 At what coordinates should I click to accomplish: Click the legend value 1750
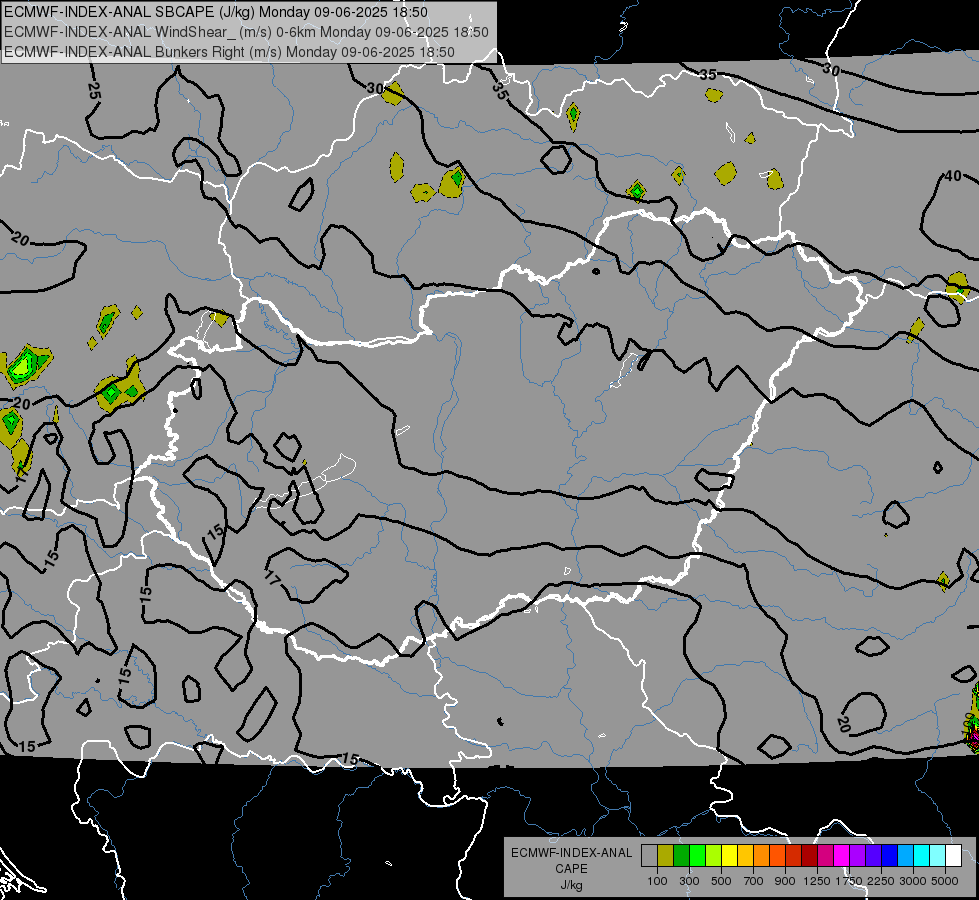coord(849,881)
